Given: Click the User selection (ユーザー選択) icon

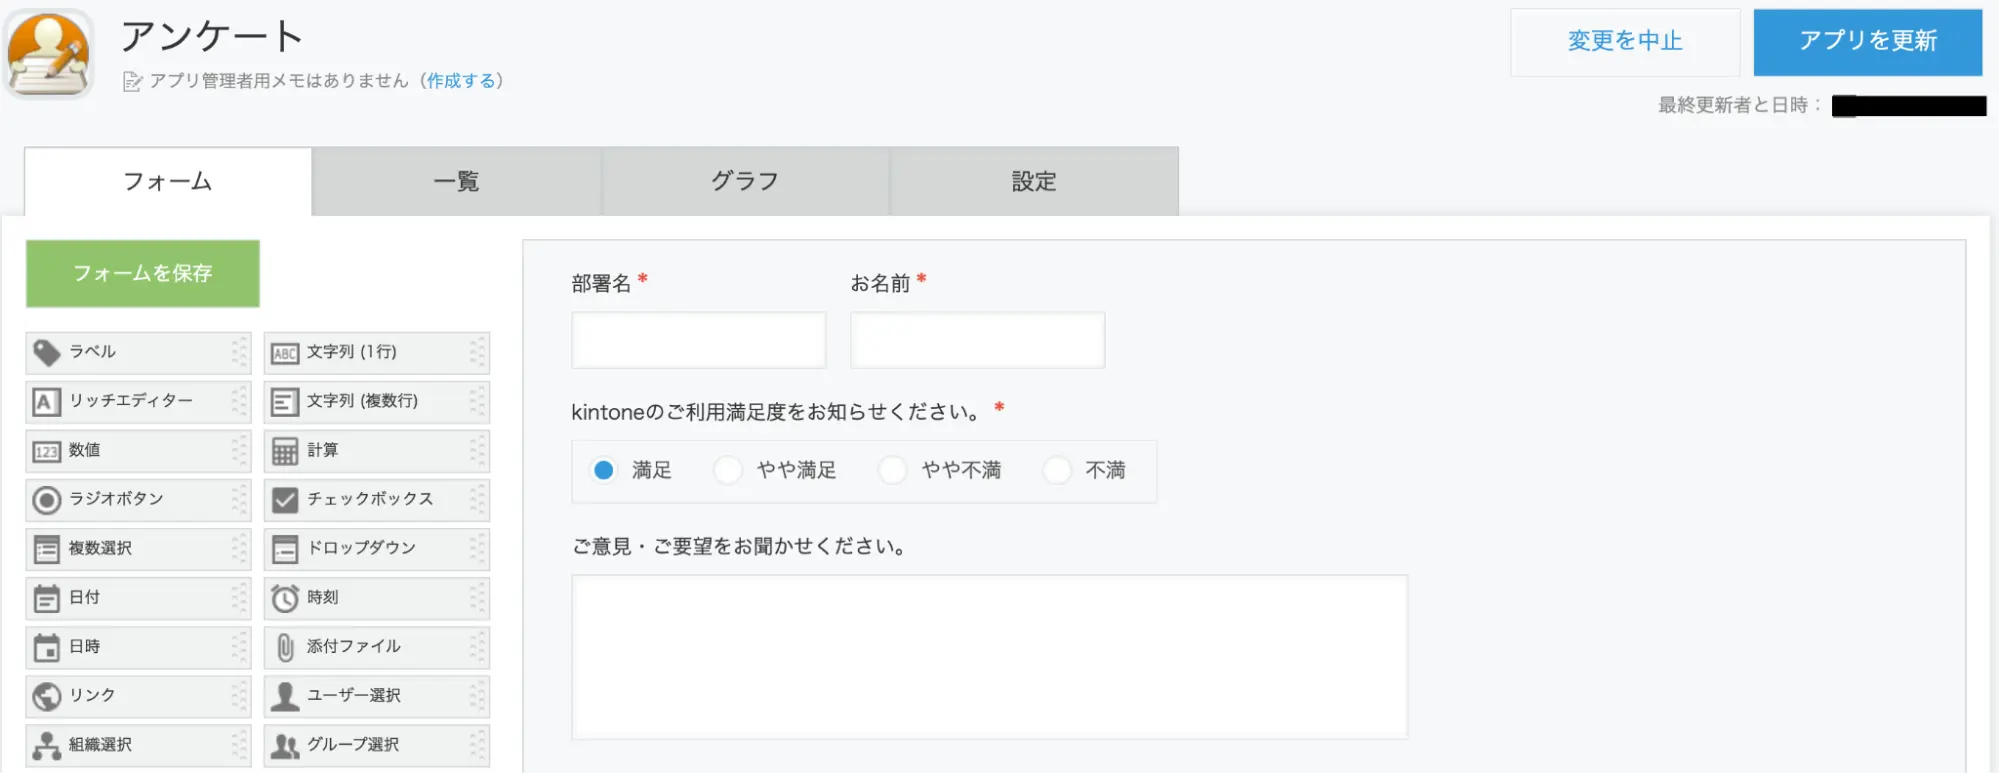Looking at the screenshot, I should click(285, 696).
